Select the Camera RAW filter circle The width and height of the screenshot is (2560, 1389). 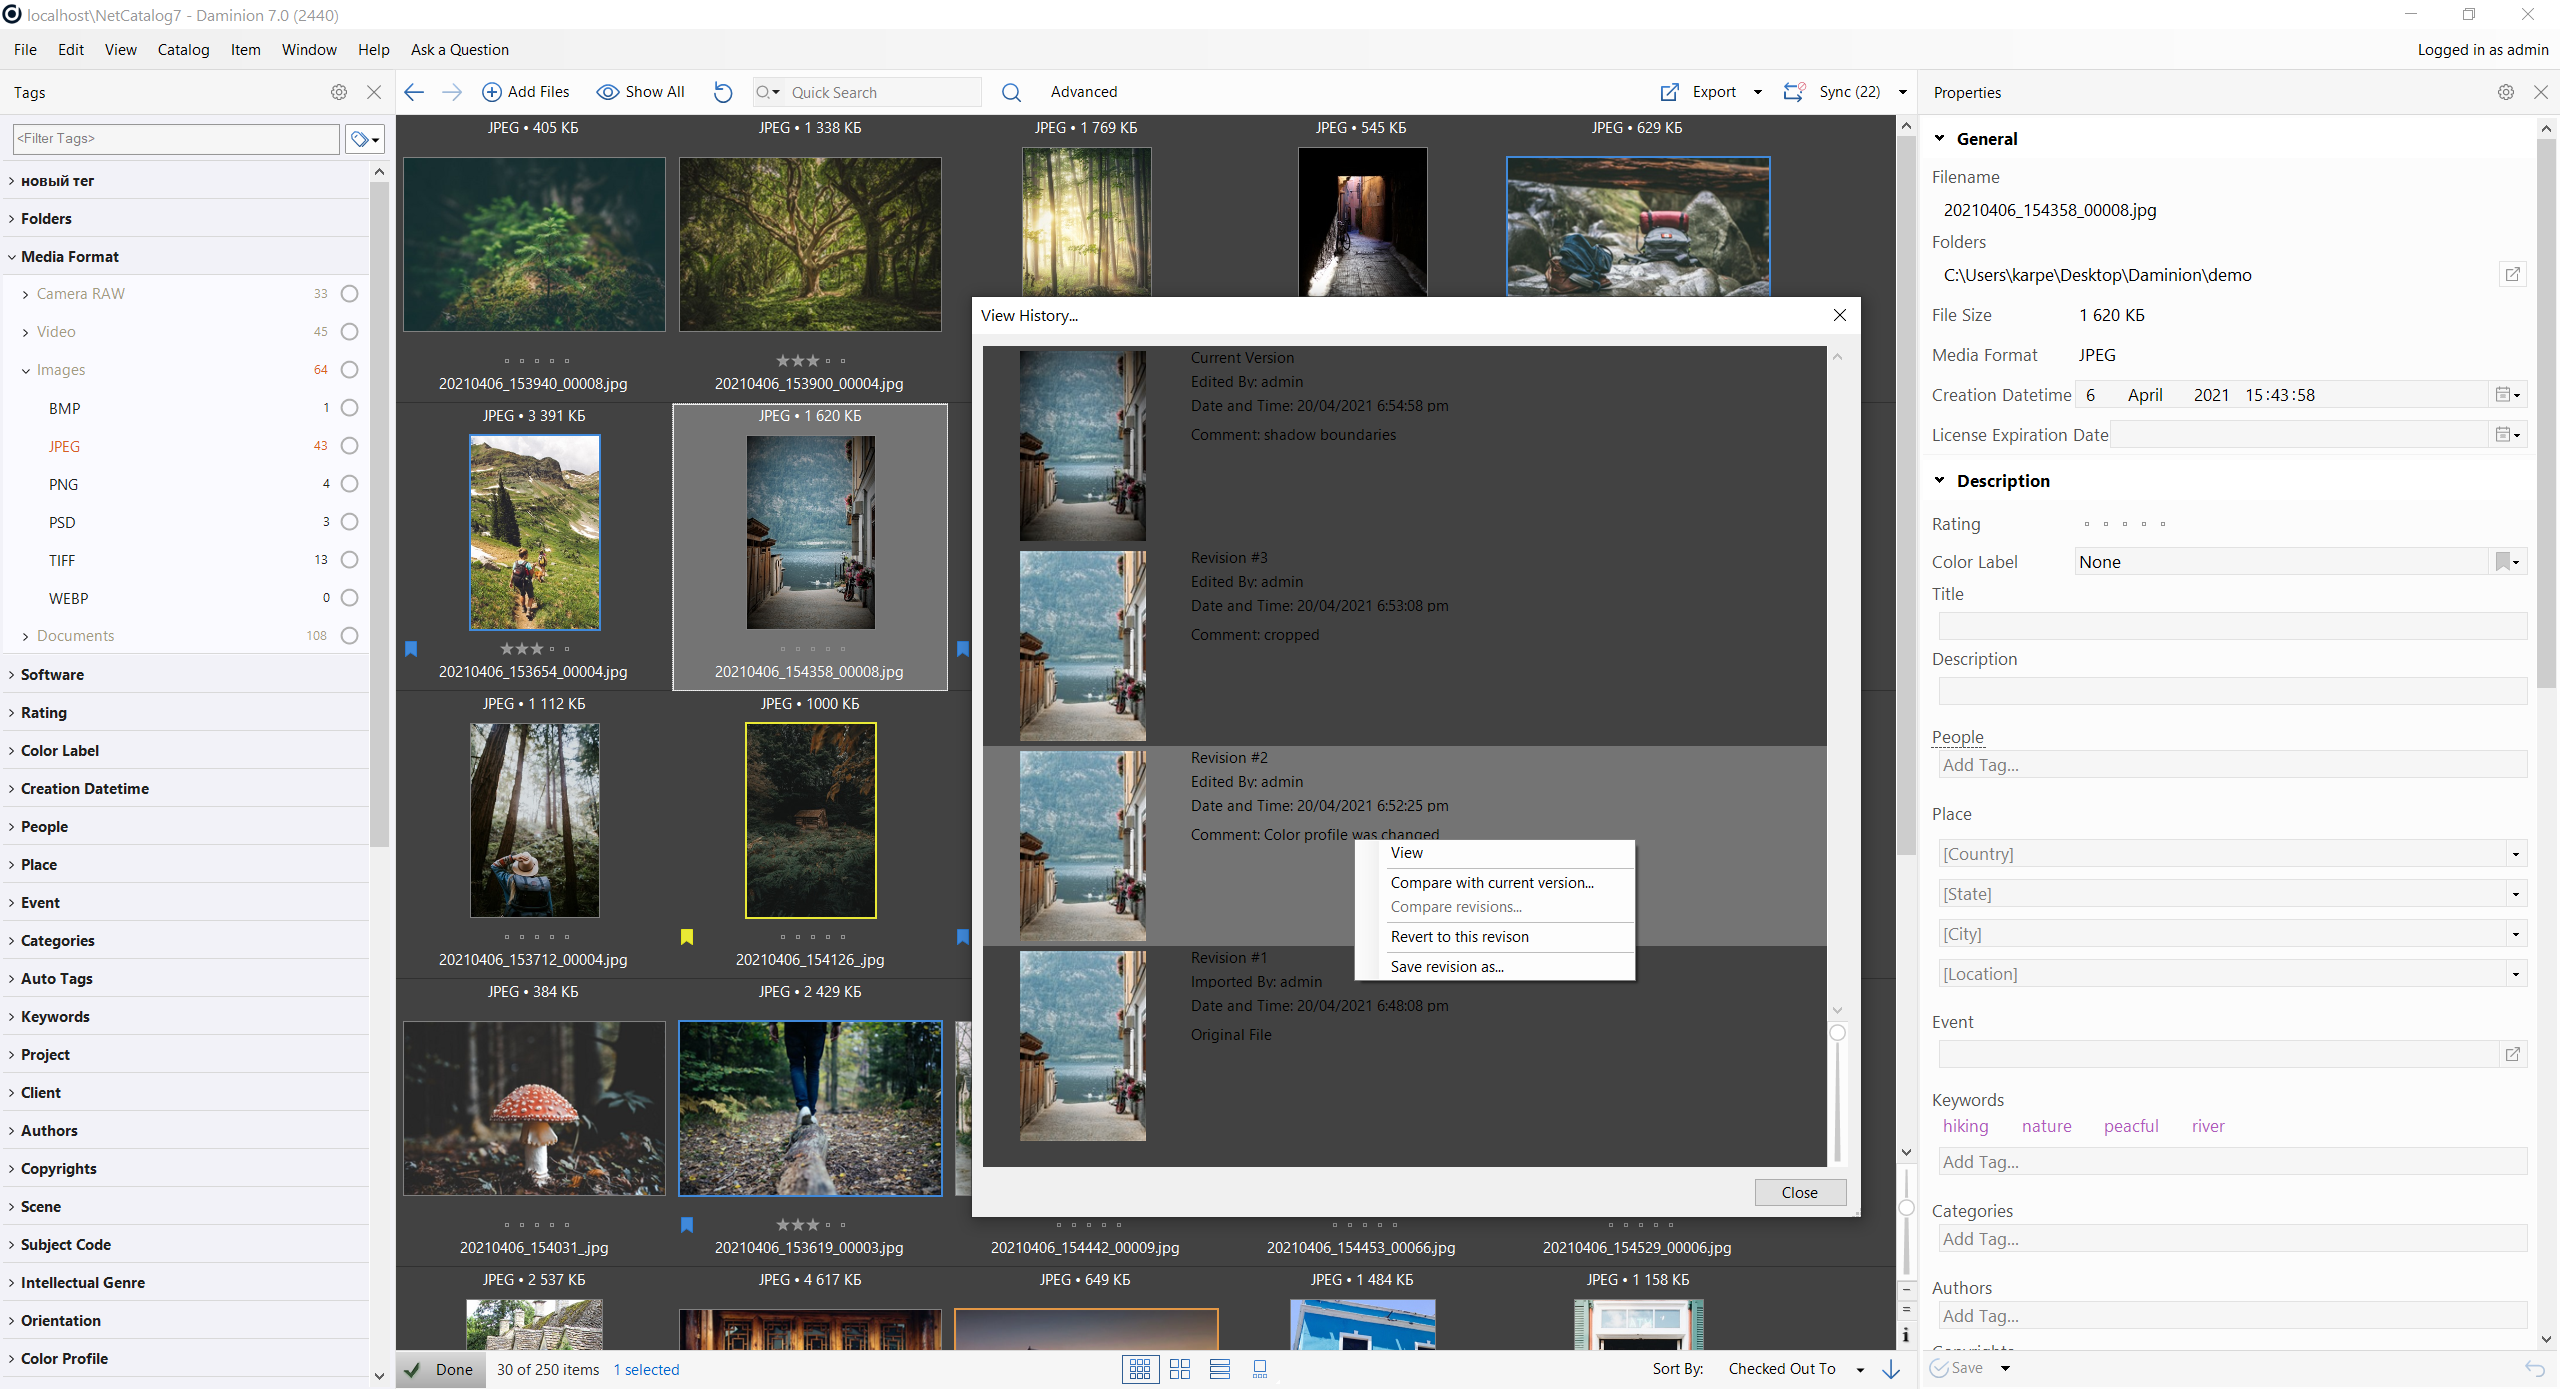tap(347, 293)
